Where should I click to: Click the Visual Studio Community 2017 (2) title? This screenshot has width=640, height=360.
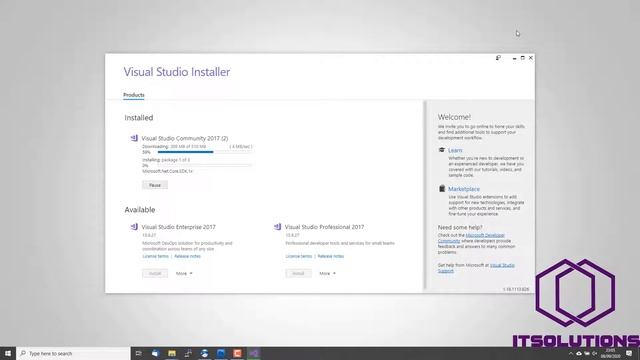[185, 138]
